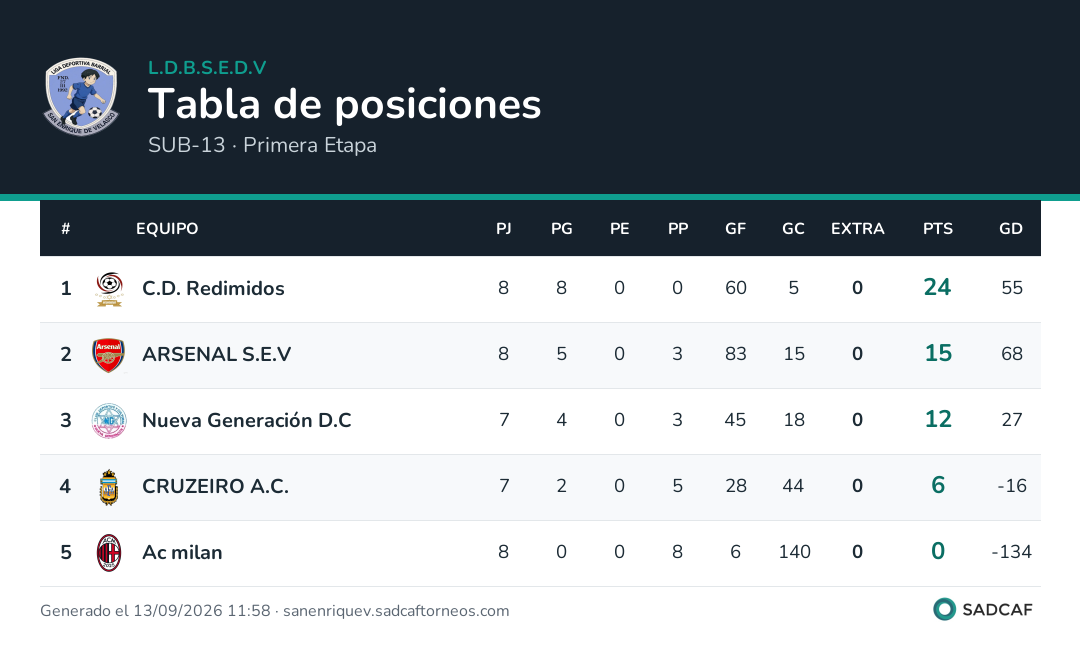Click the Arsenal S.E.V team crest
Screen dimensions: 1080x662
(109, 355)
